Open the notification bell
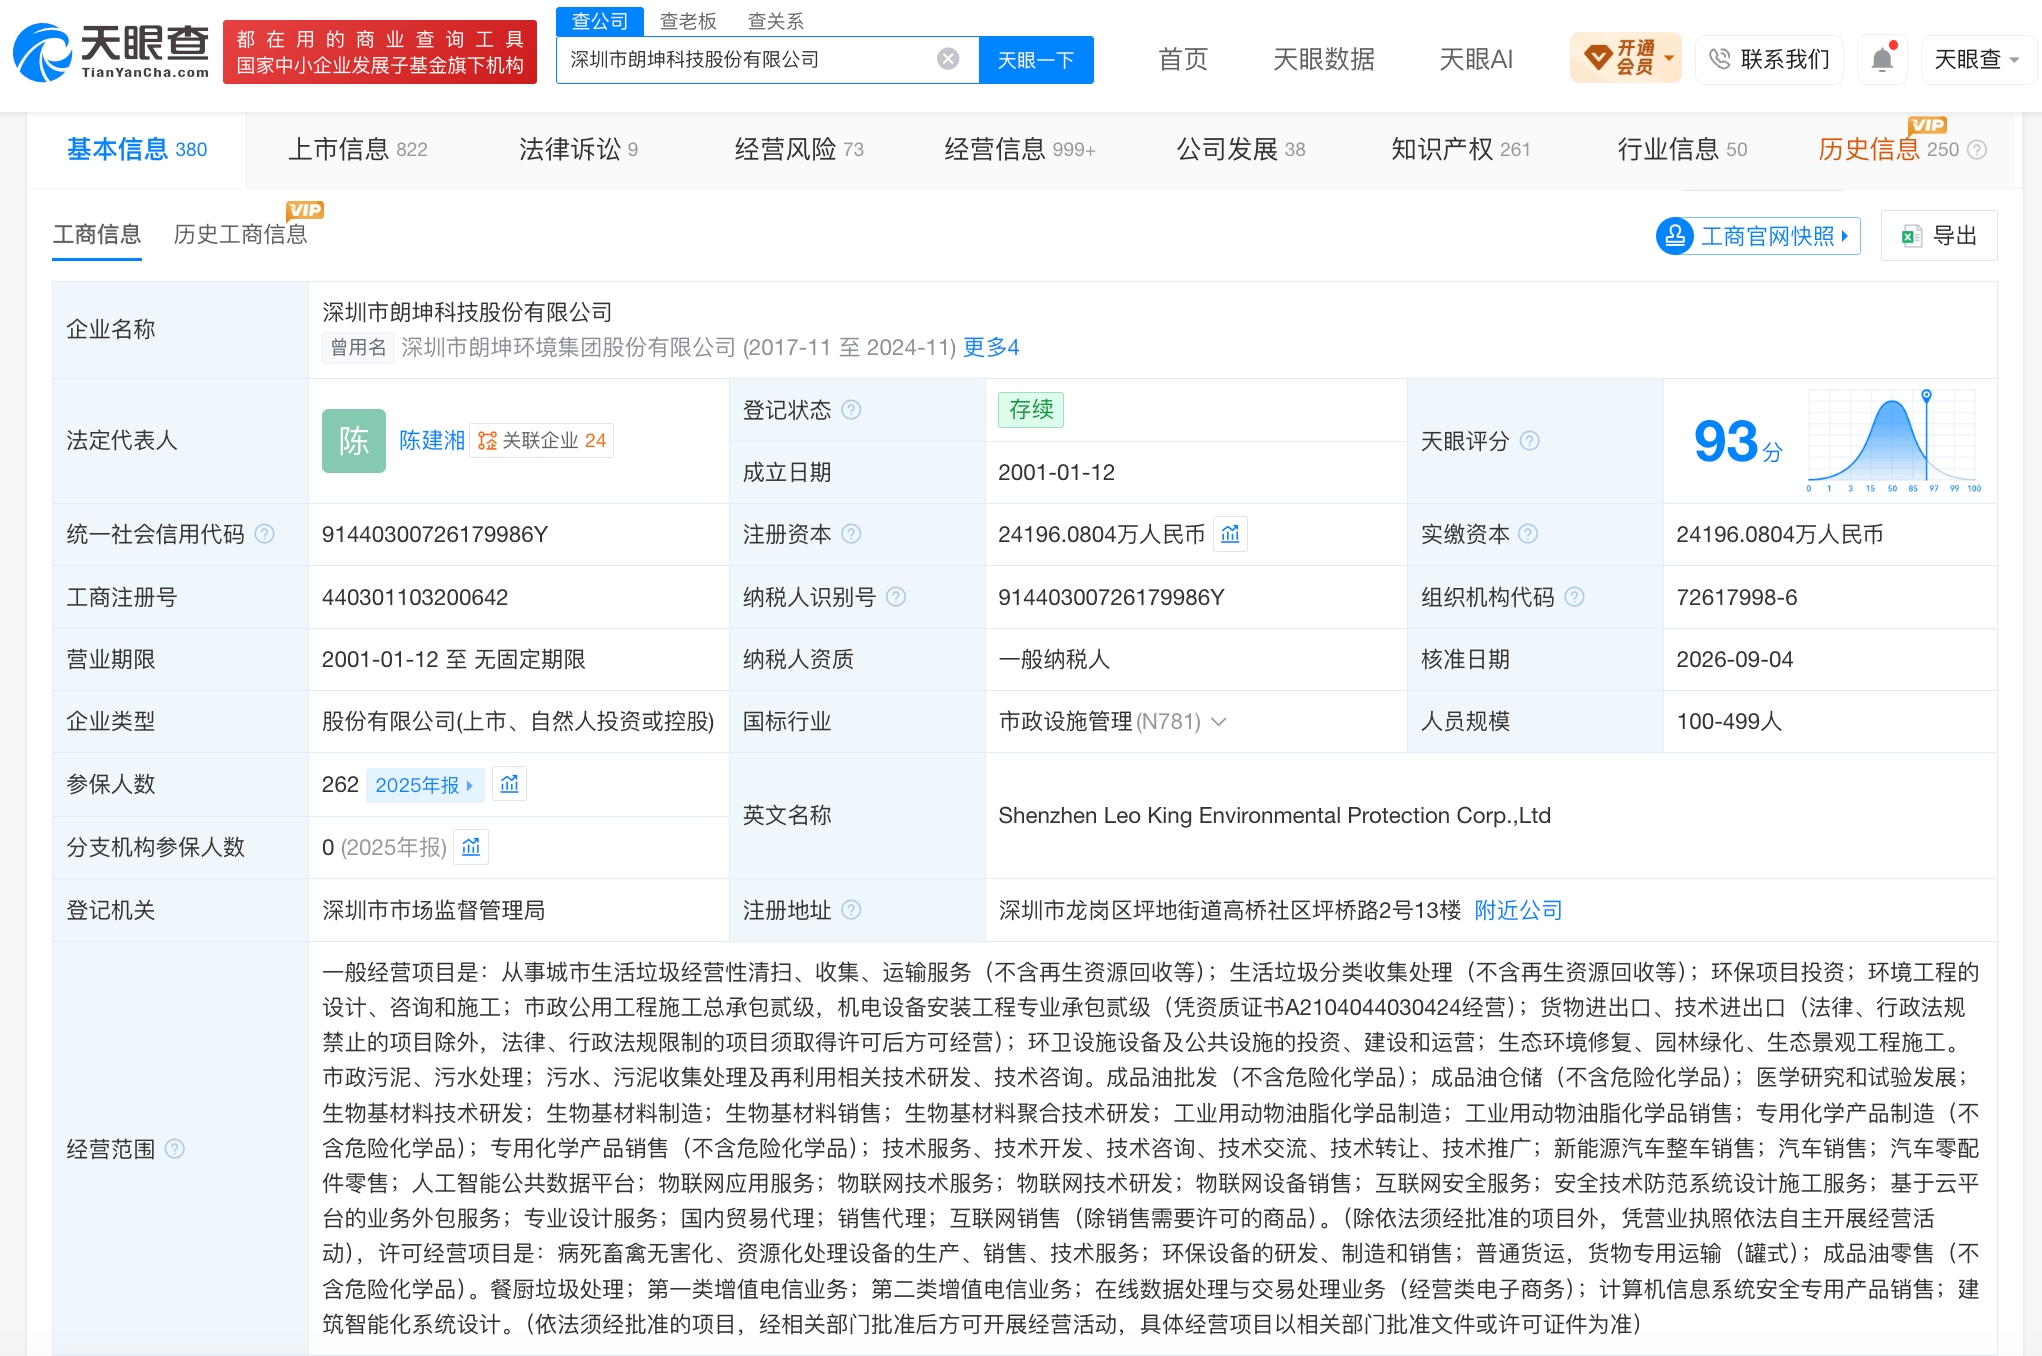2042x1356 pixels. (1882, 59)
